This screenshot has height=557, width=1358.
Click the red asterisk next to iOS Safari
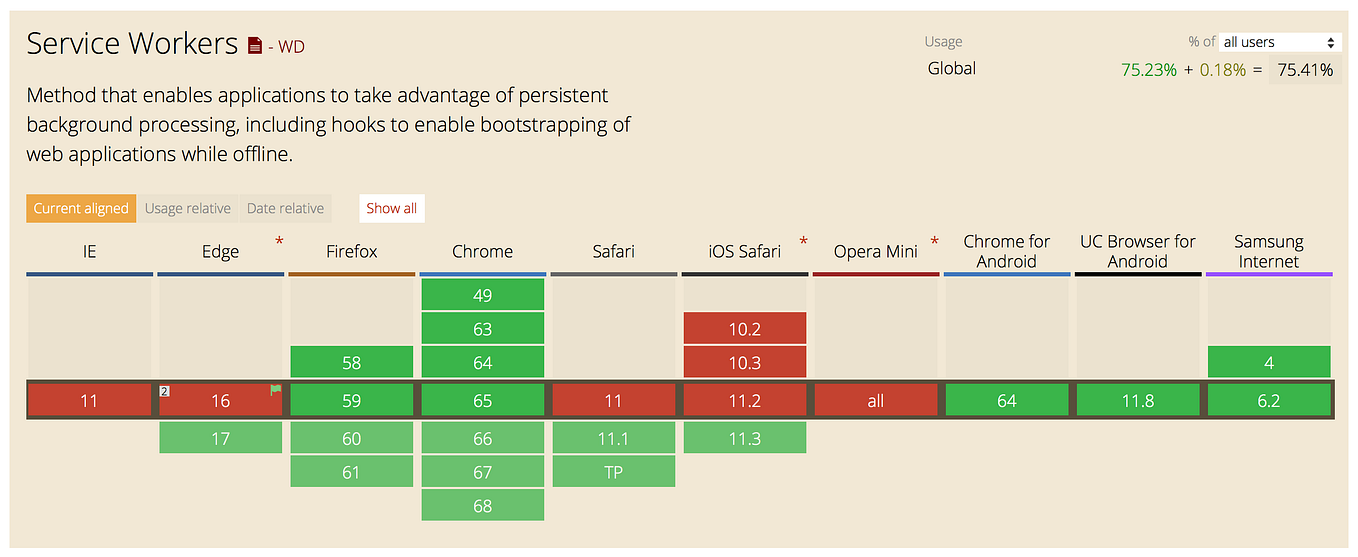pyautogui.click(x=803, y=243)
